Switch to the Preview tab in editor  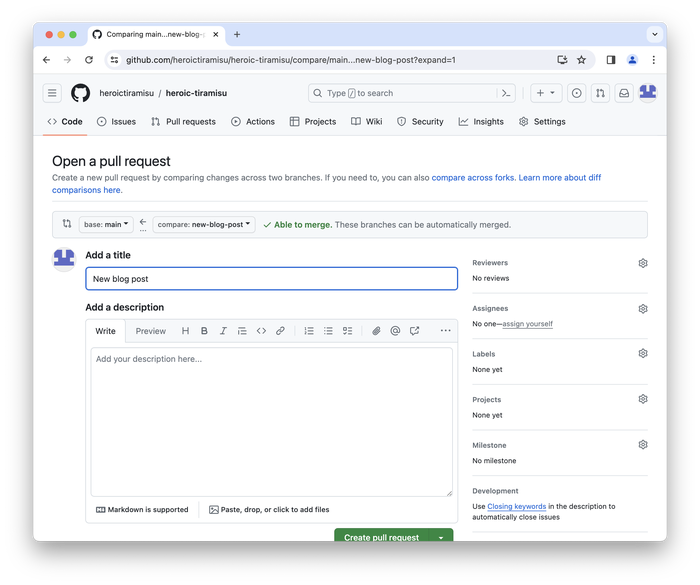150,331
